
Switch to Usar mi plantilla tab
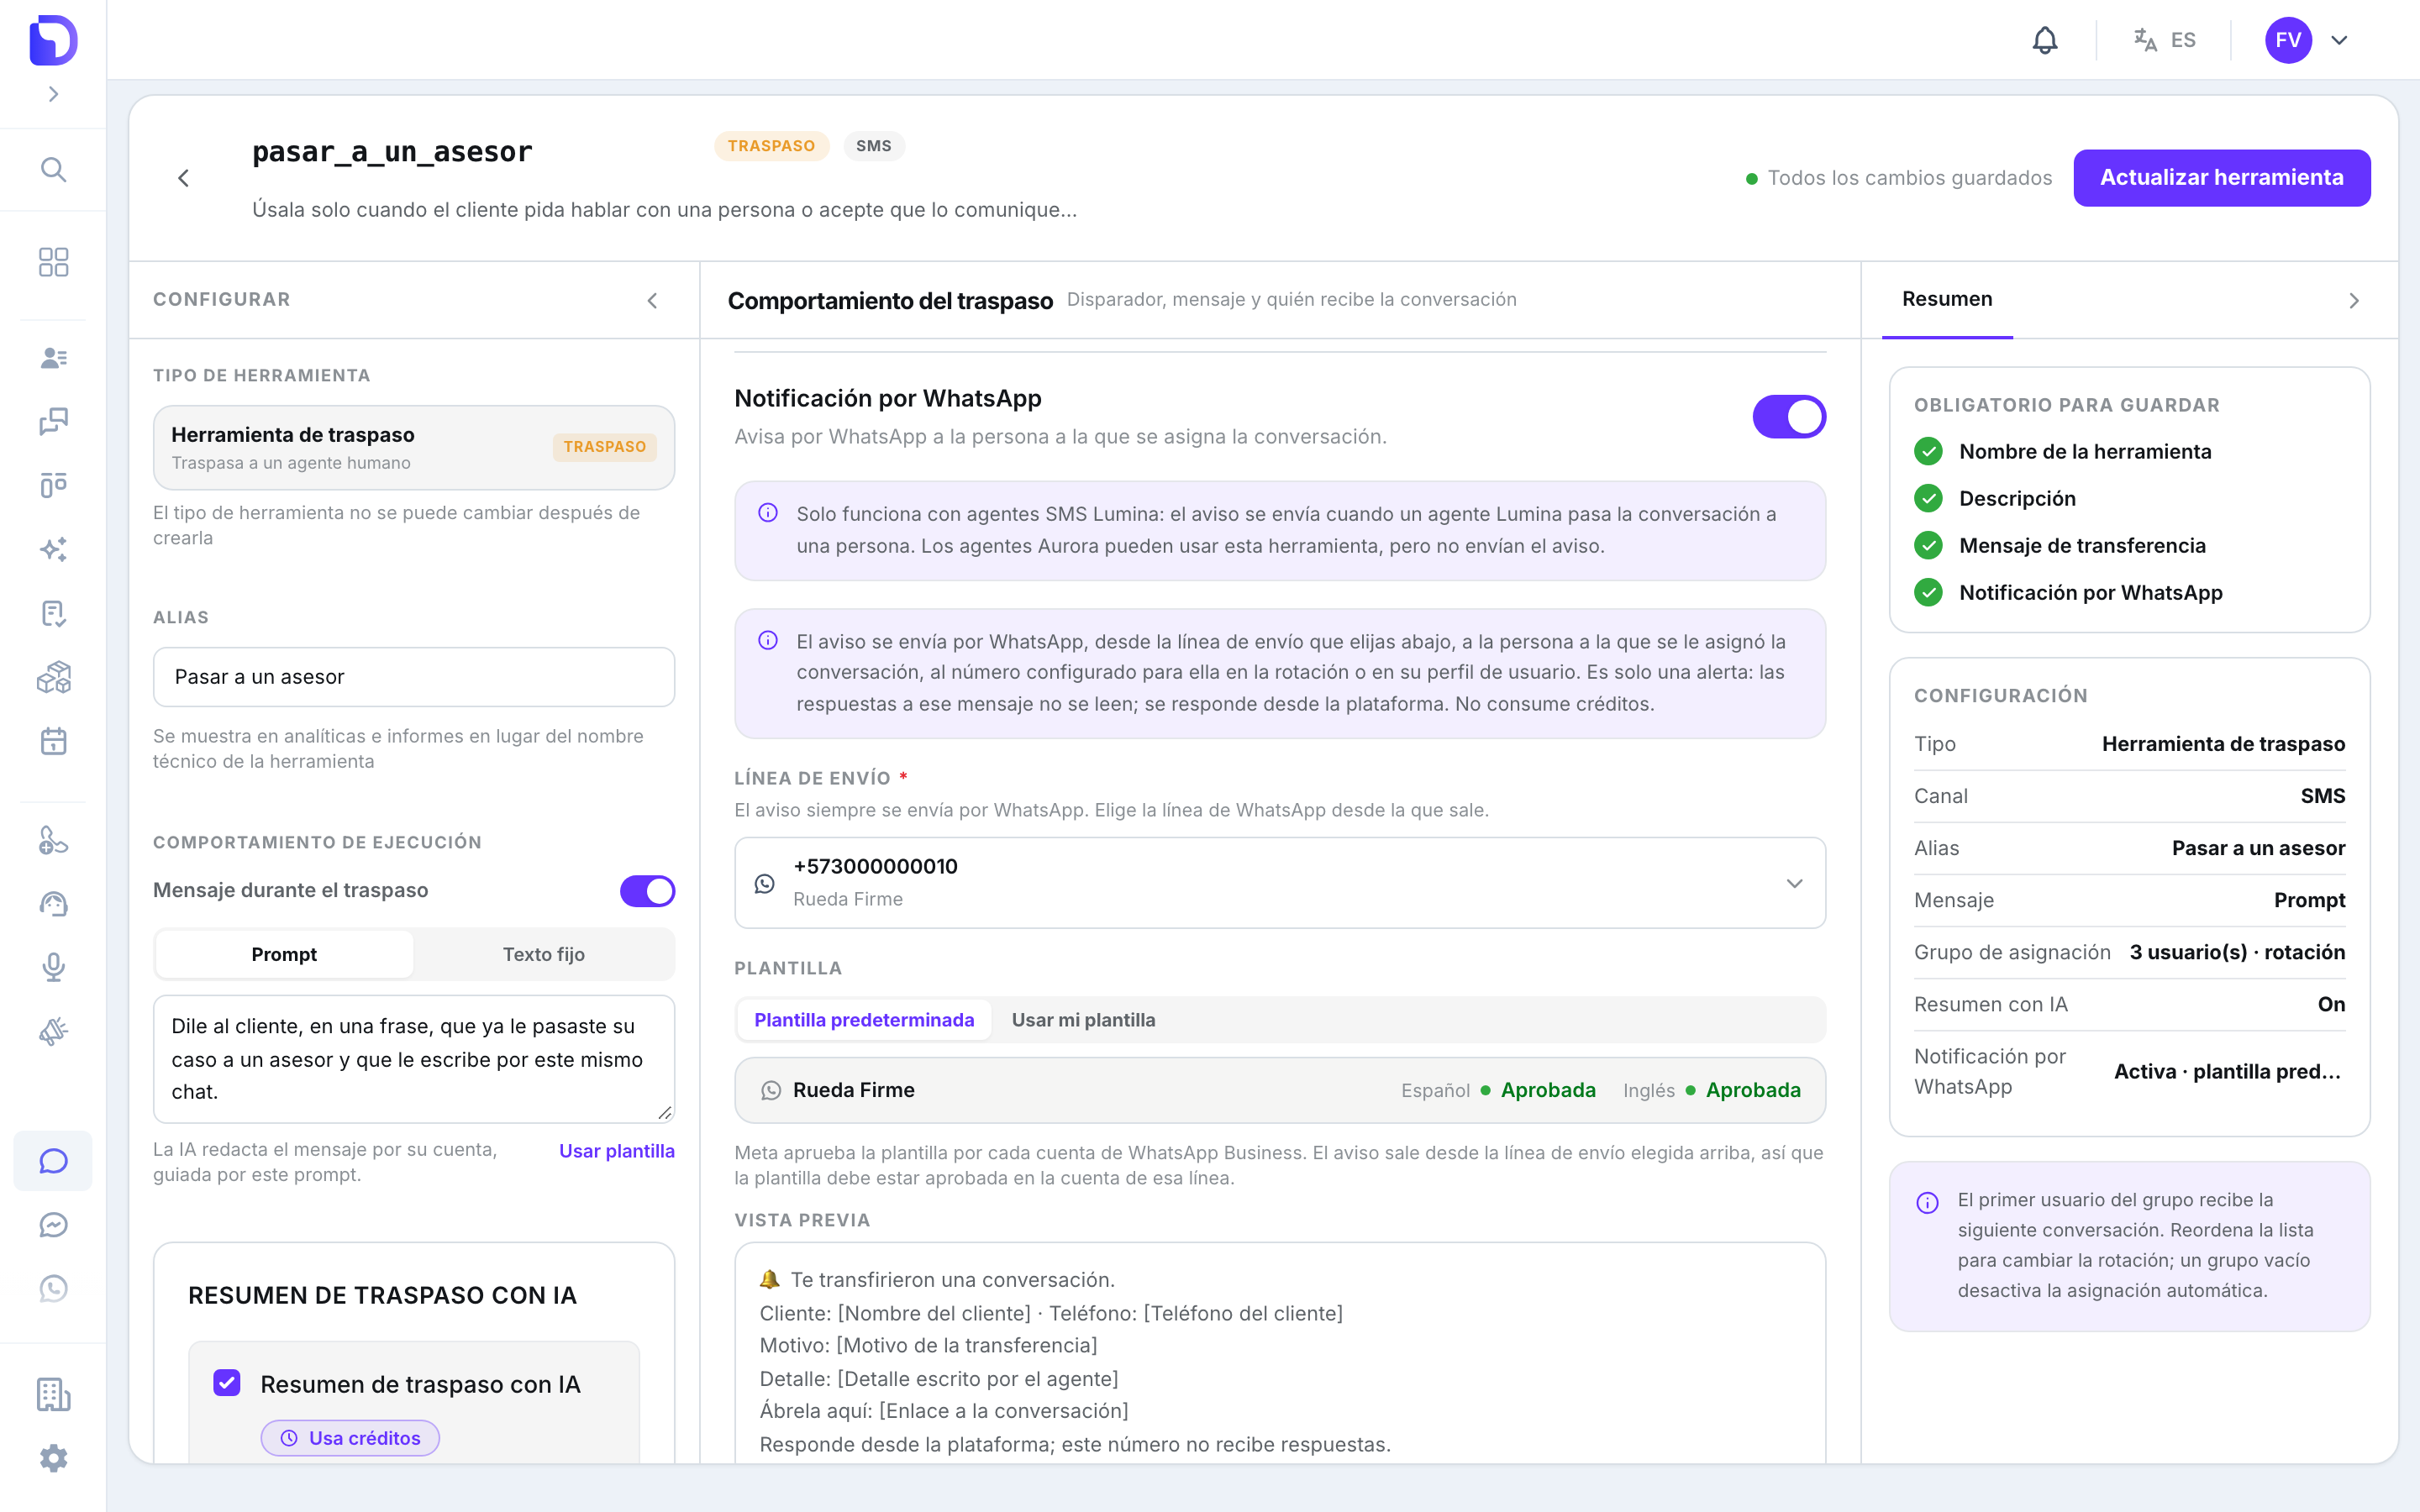1083,1020
